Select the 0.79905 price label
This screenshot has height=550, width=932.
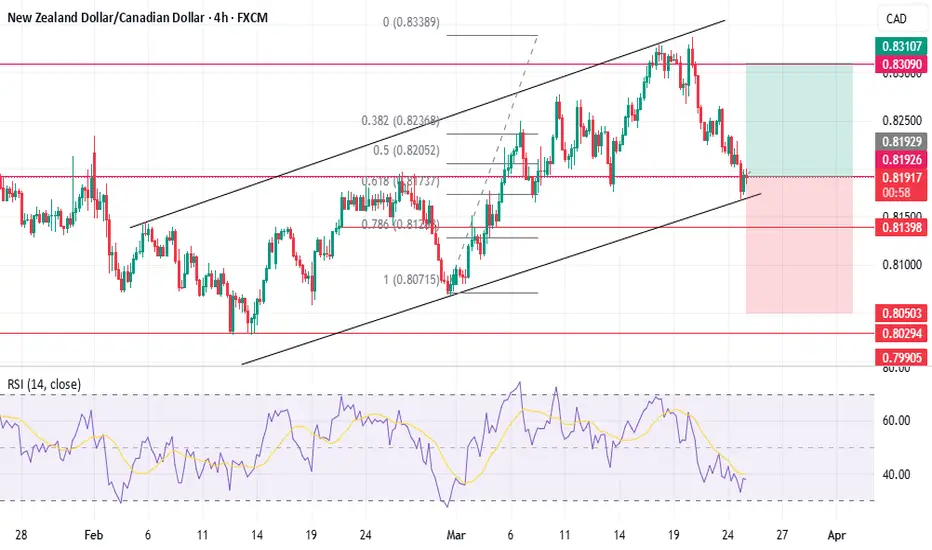point(901,357)
